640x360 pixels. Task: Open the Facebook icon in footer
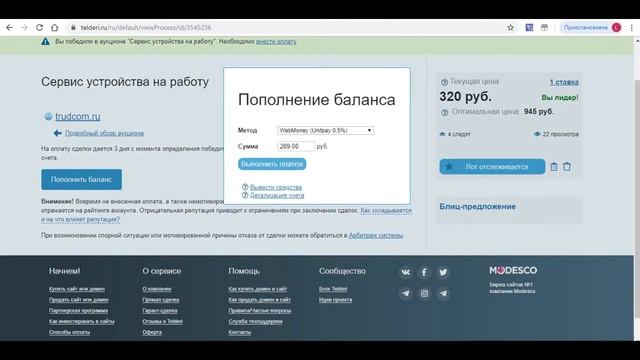click(424, 272)
